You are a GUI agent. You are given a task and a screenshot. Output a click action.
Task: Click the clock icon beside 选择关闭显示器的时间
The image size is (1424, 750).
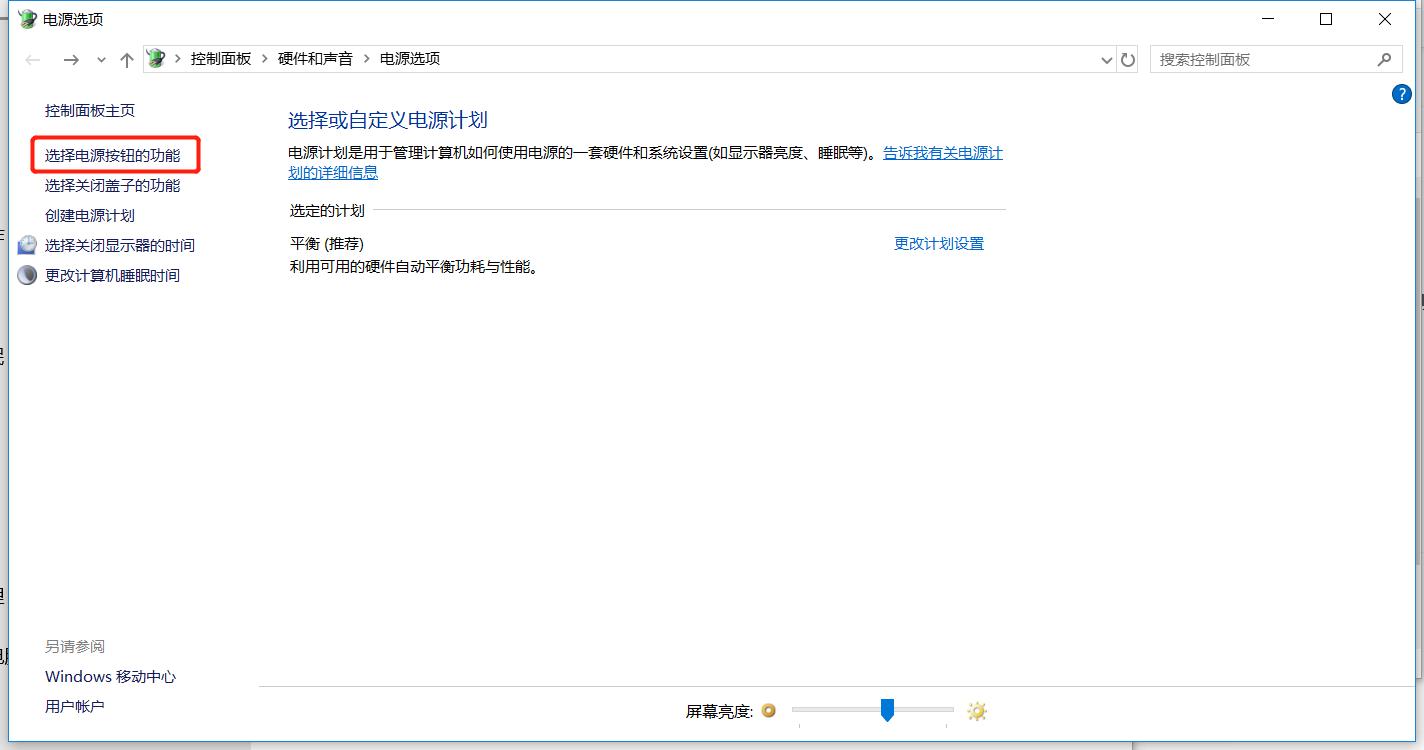[26, 244]
